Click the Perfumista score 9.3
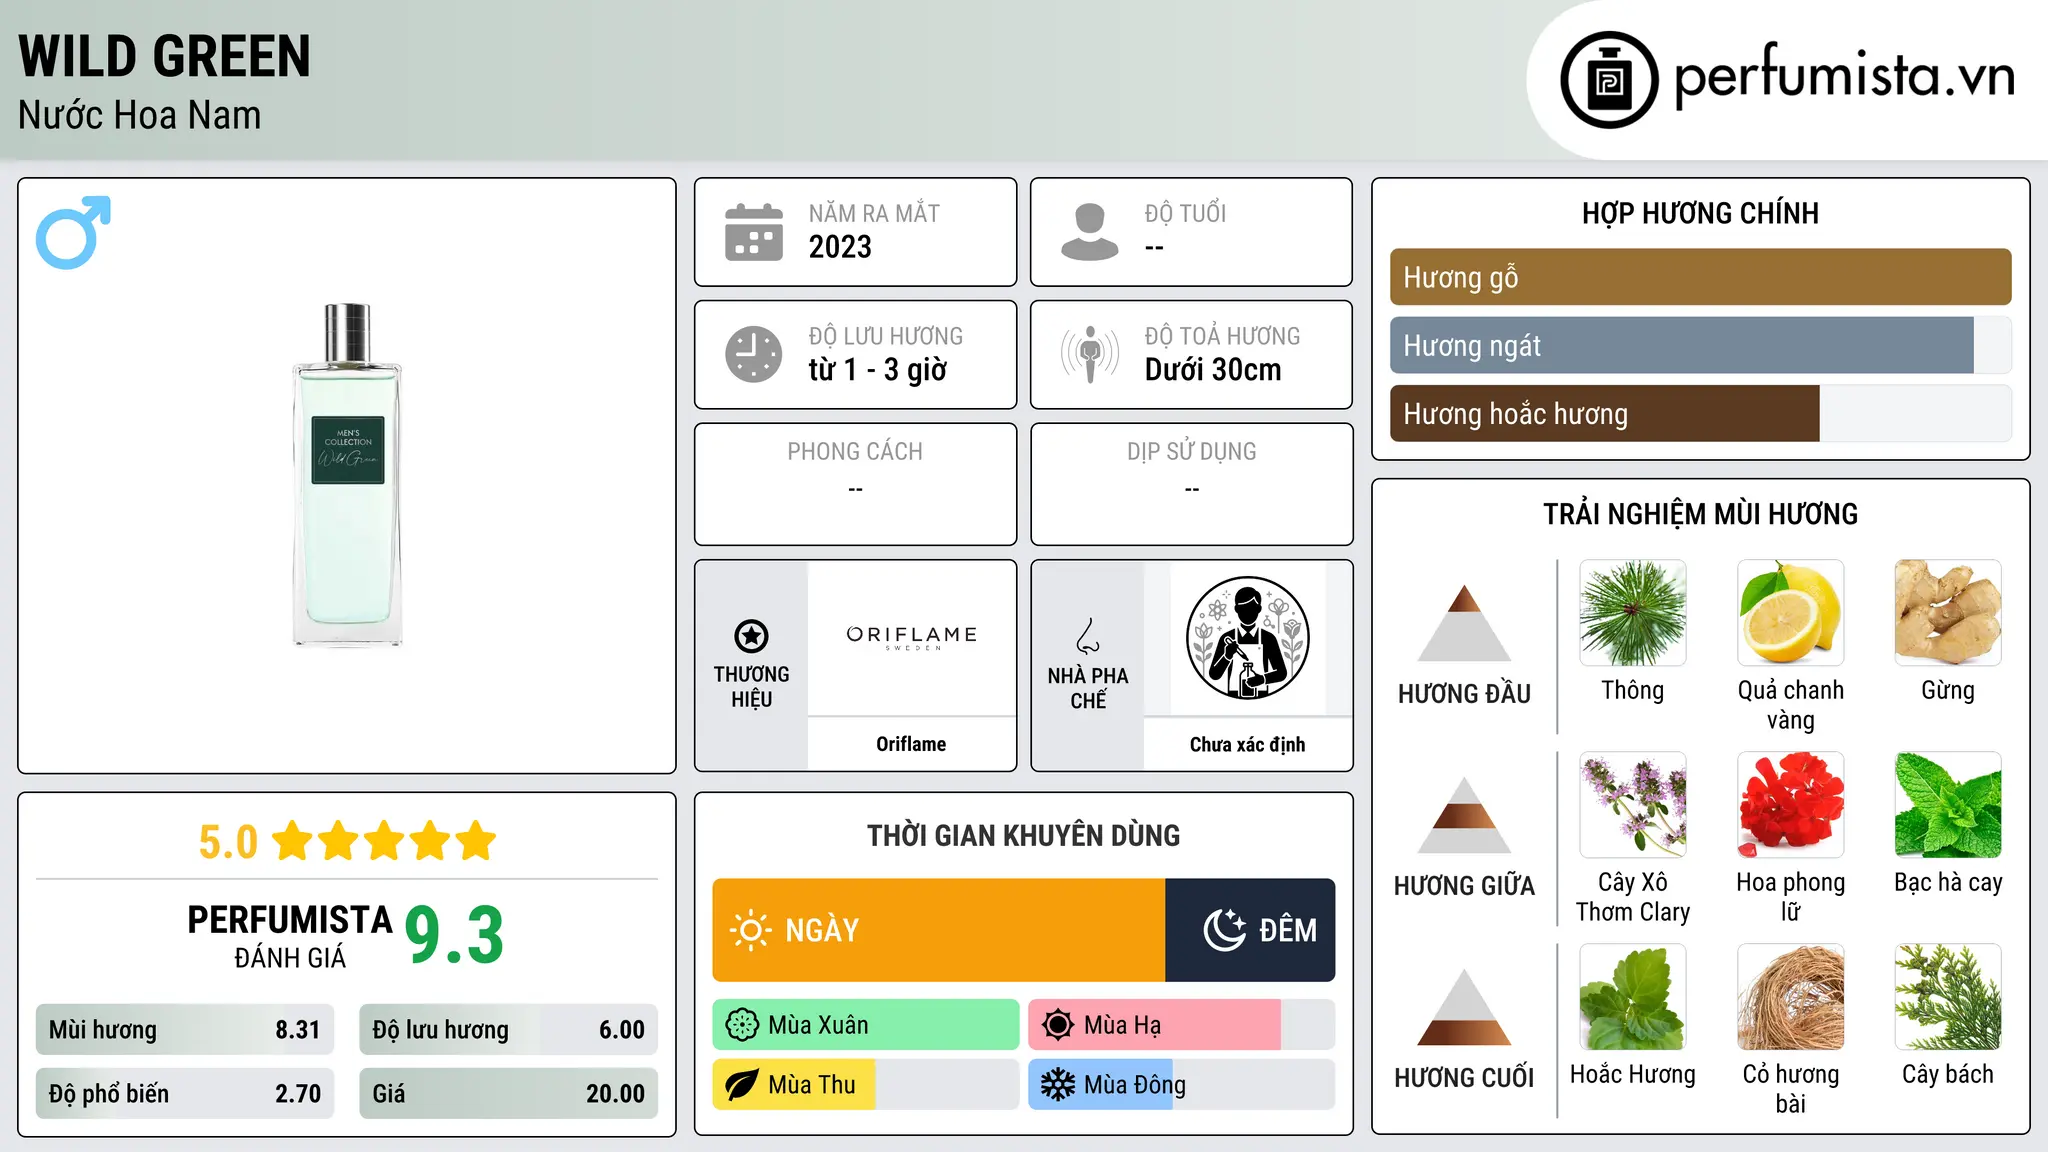The image size is (2048, 1152). pos(454,935)
